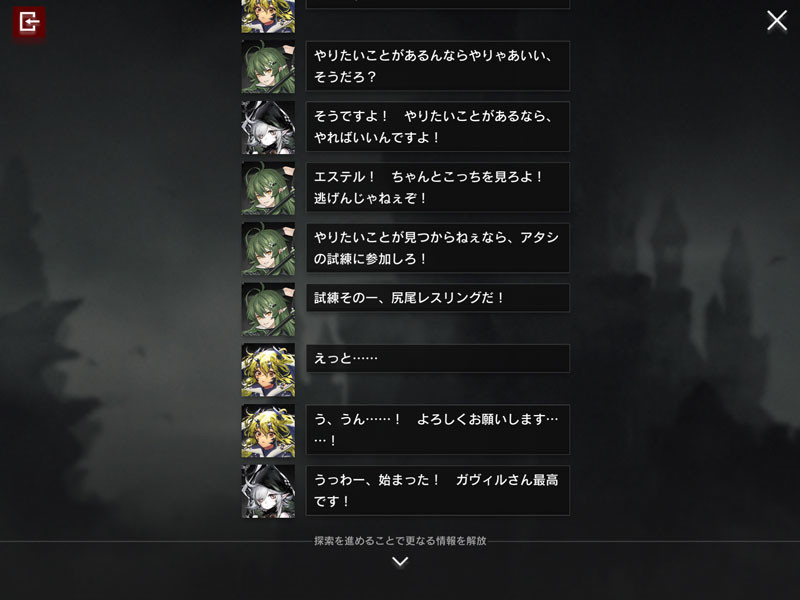Screen dimensions: 800x600
Task: Select the えっと…… dialogue bubble
Action: [x=438, y=359]
